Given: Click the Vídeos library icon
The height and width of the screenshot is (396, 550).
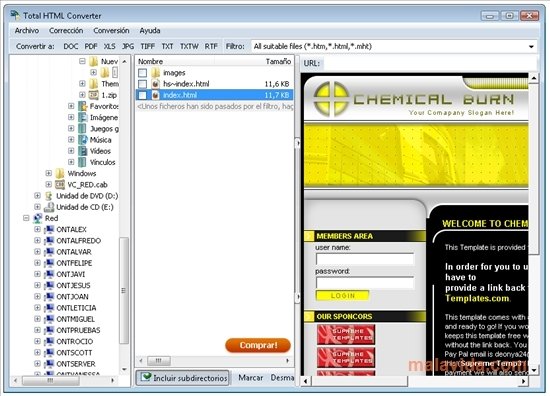Looking at the screenshot, I should (83, 151).
